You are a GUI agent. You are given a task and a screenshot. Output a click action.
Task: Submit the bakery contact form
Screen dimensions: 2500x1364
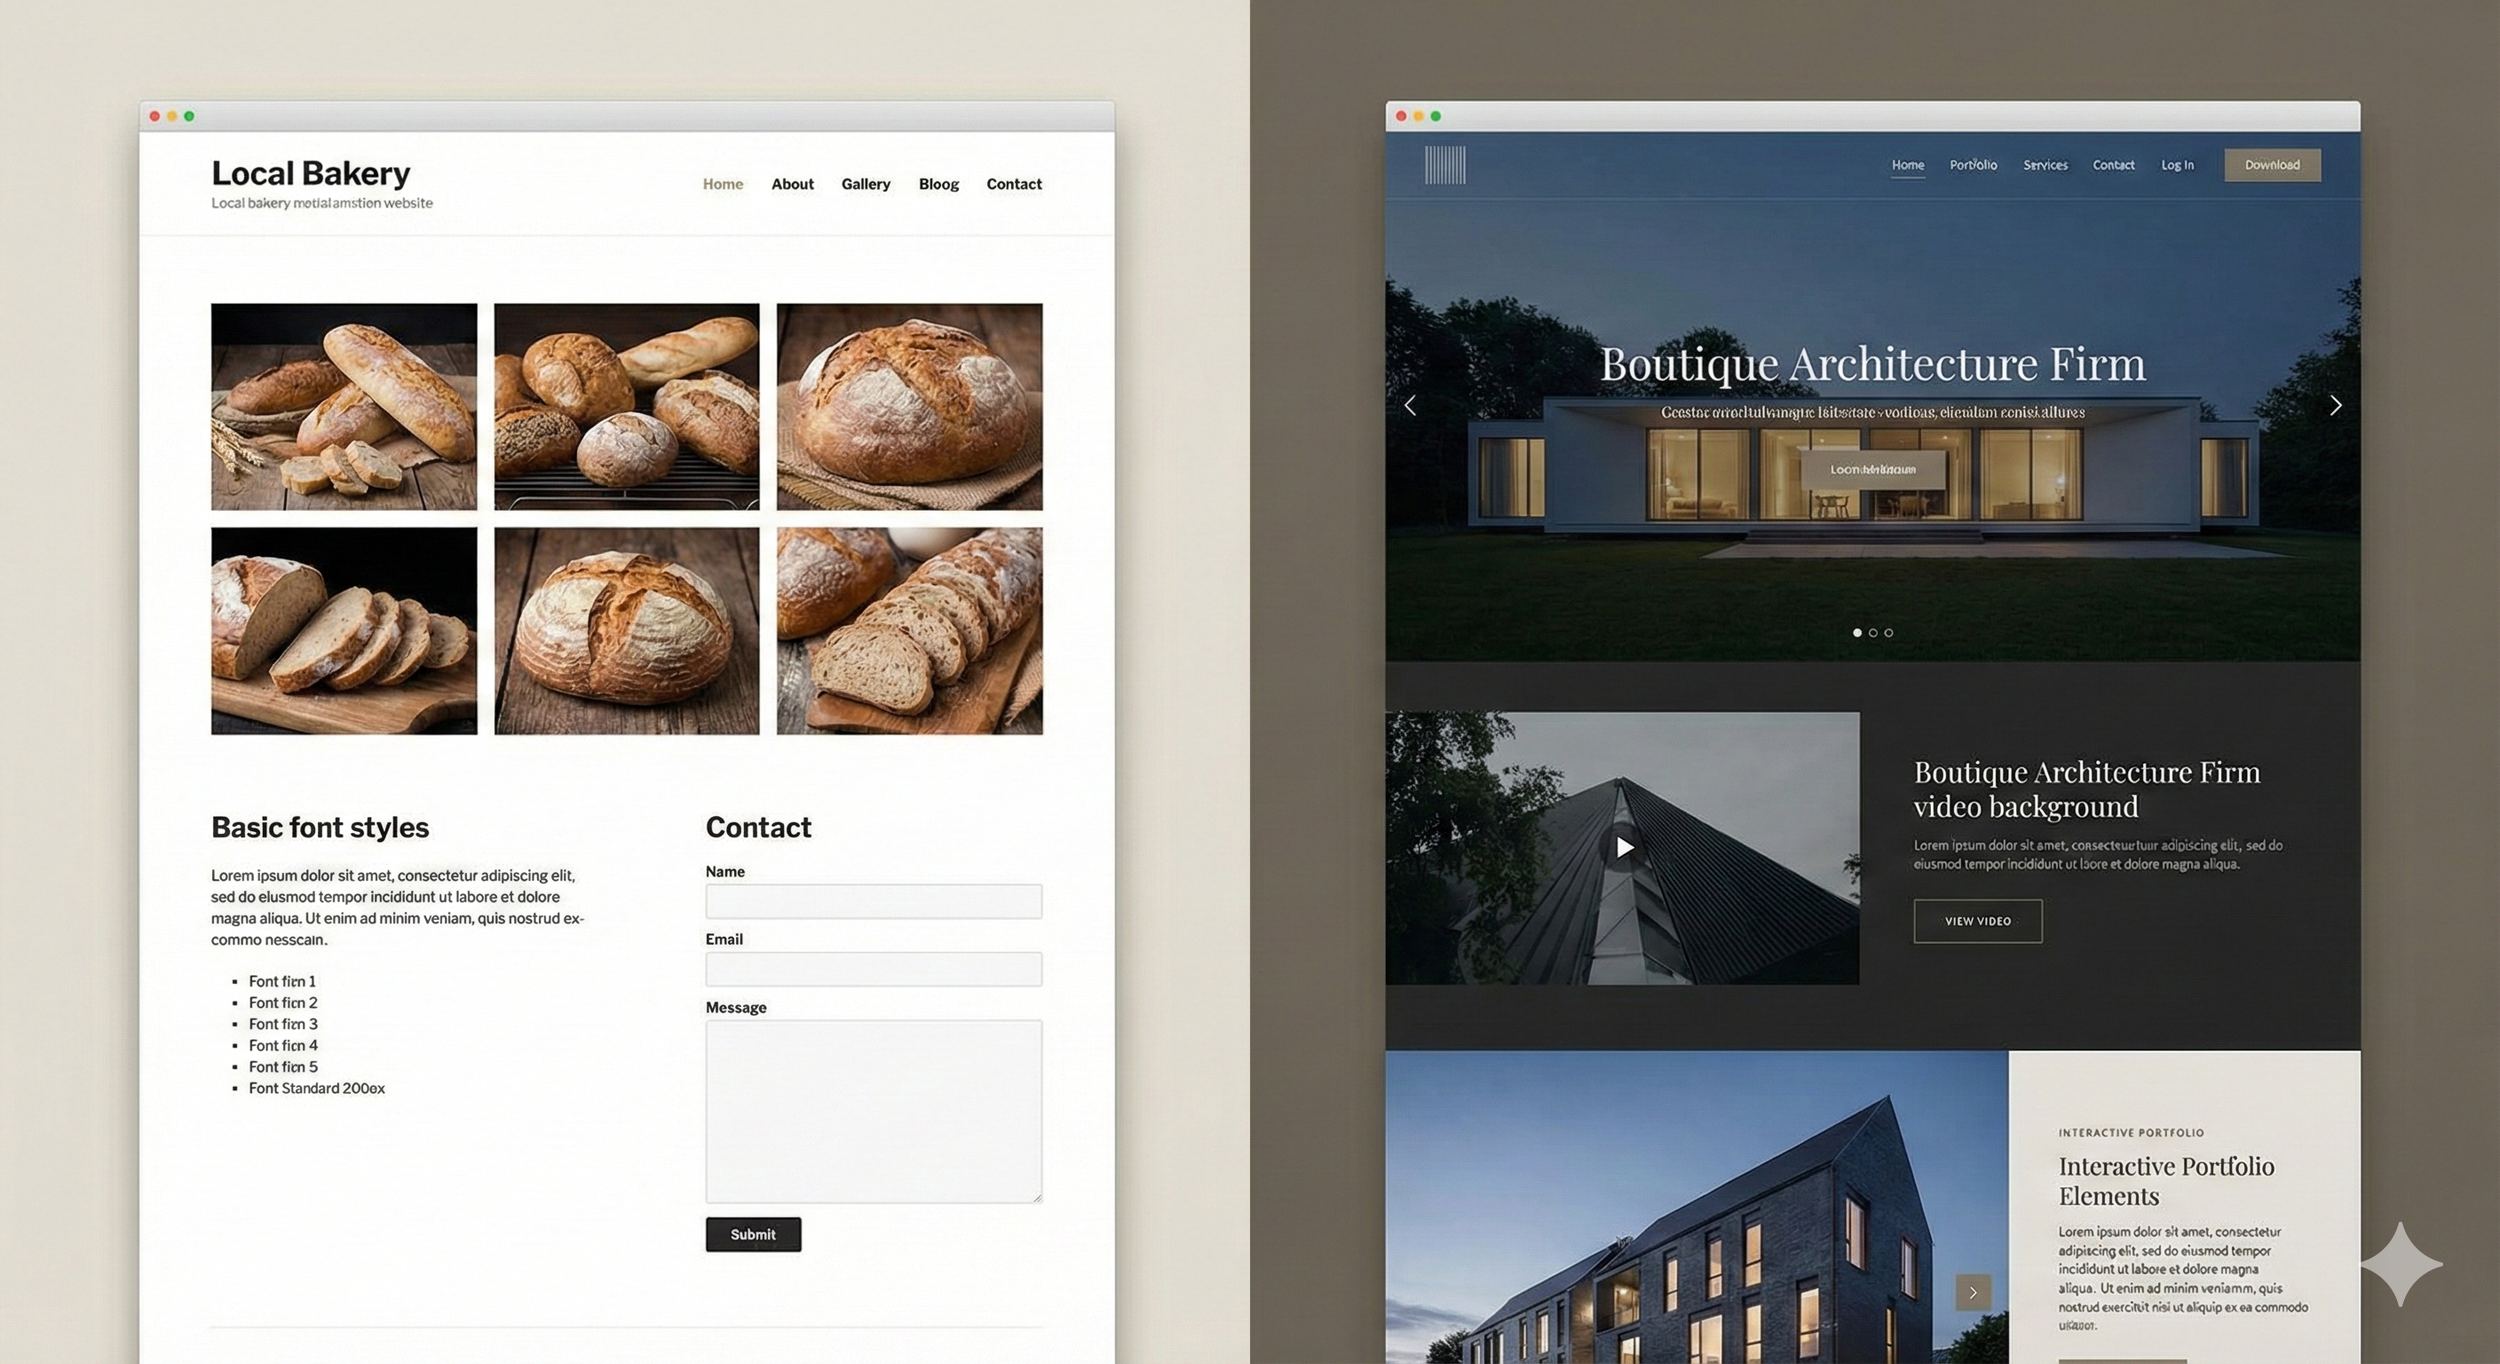(753, 1234)
